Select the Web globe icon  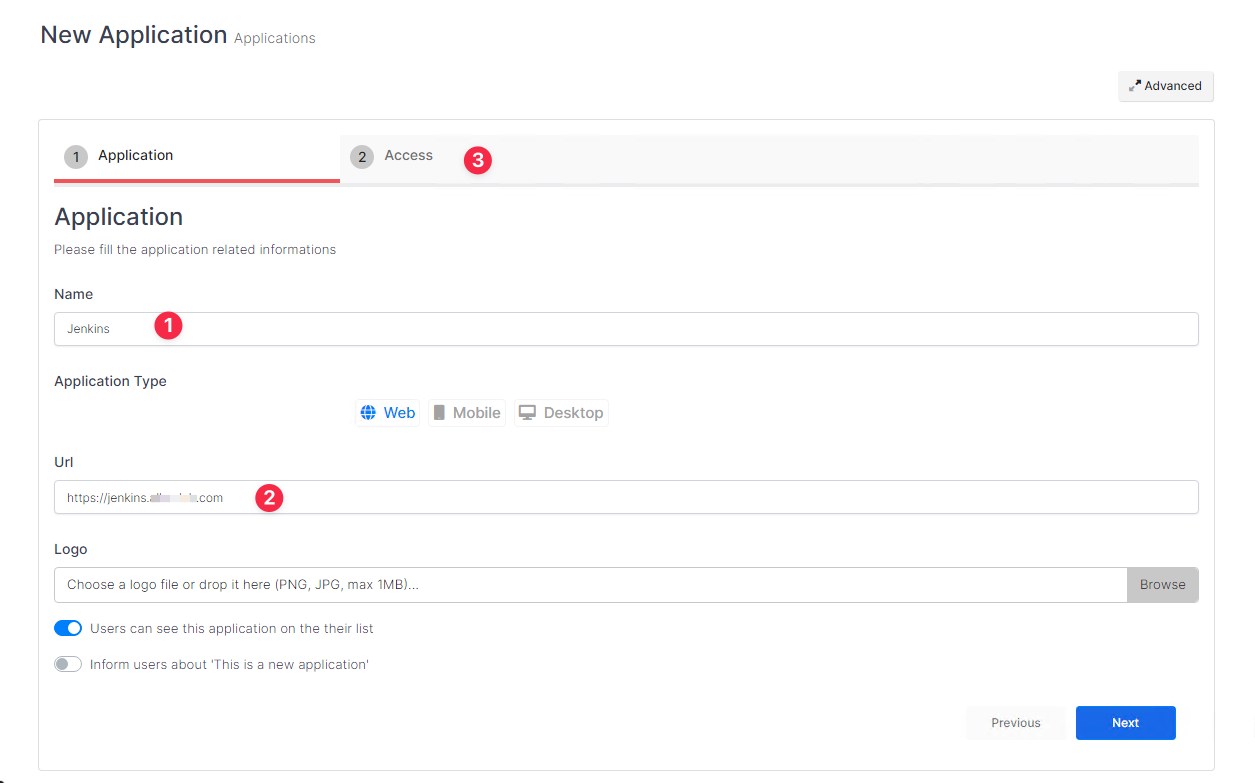point(368,413)
